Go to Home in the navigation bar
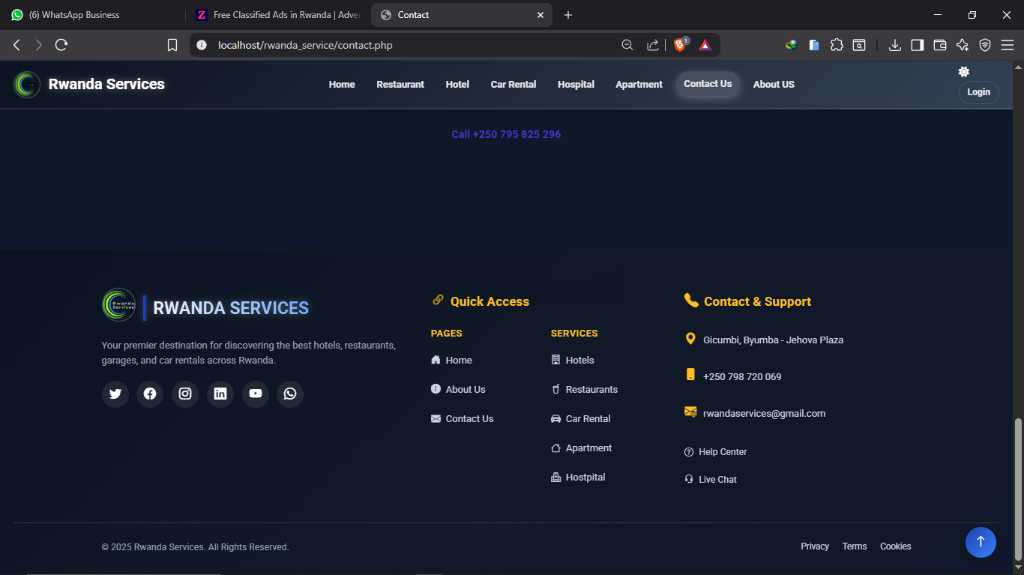The height and width of the screenshot is (575, 1024). tap(342, 84)
